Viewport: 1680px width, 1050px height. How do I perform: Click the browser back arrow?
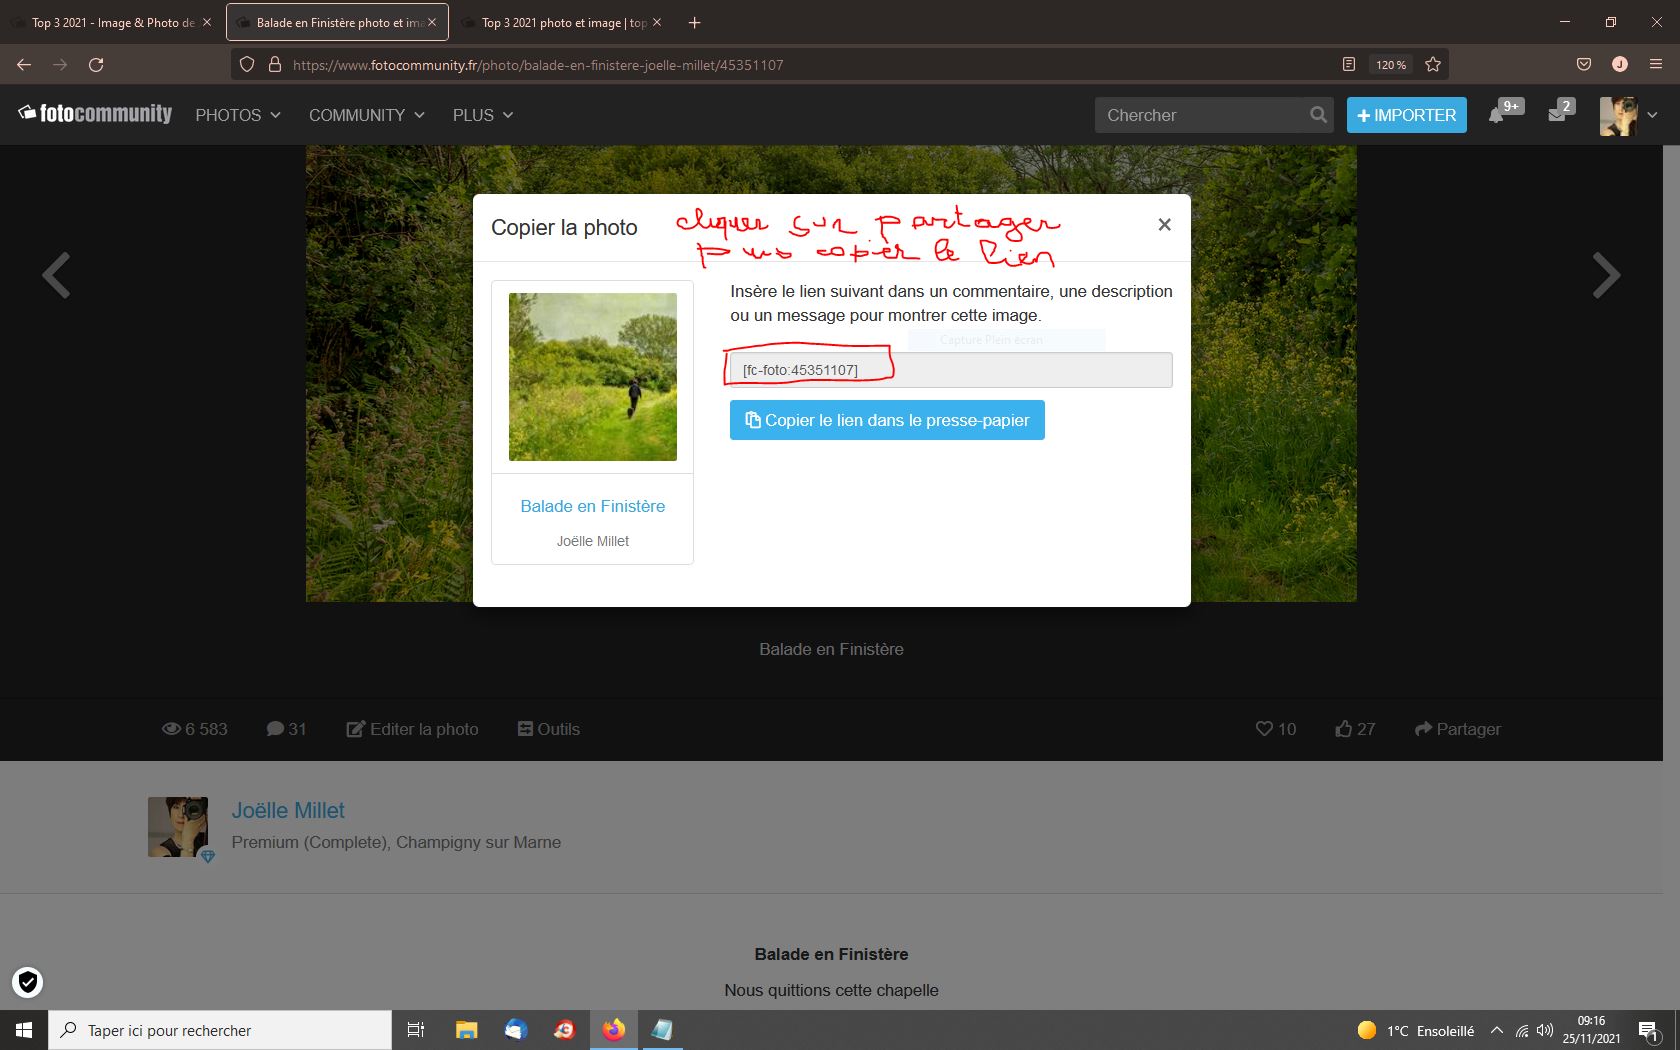[24, 64]
